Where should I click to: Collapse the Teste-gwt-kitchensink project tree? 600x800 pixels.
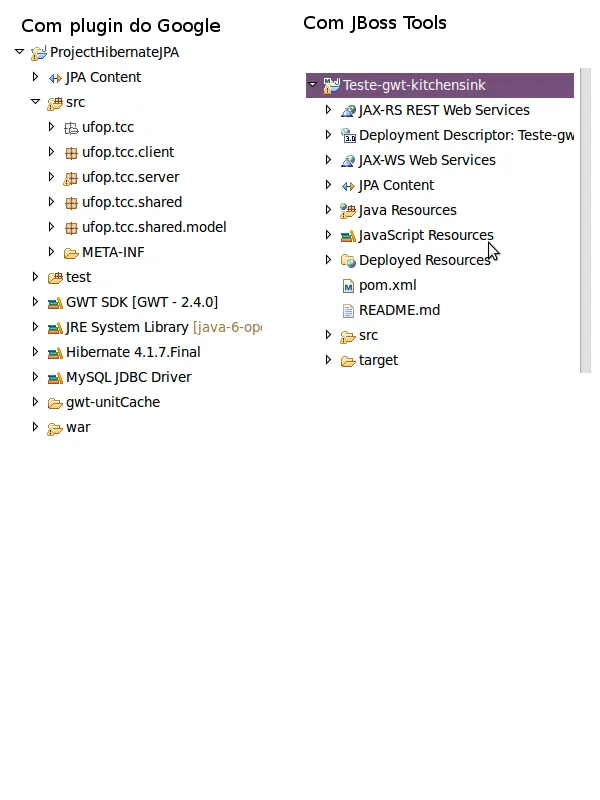pyautogui.click(x=313, y=84)
